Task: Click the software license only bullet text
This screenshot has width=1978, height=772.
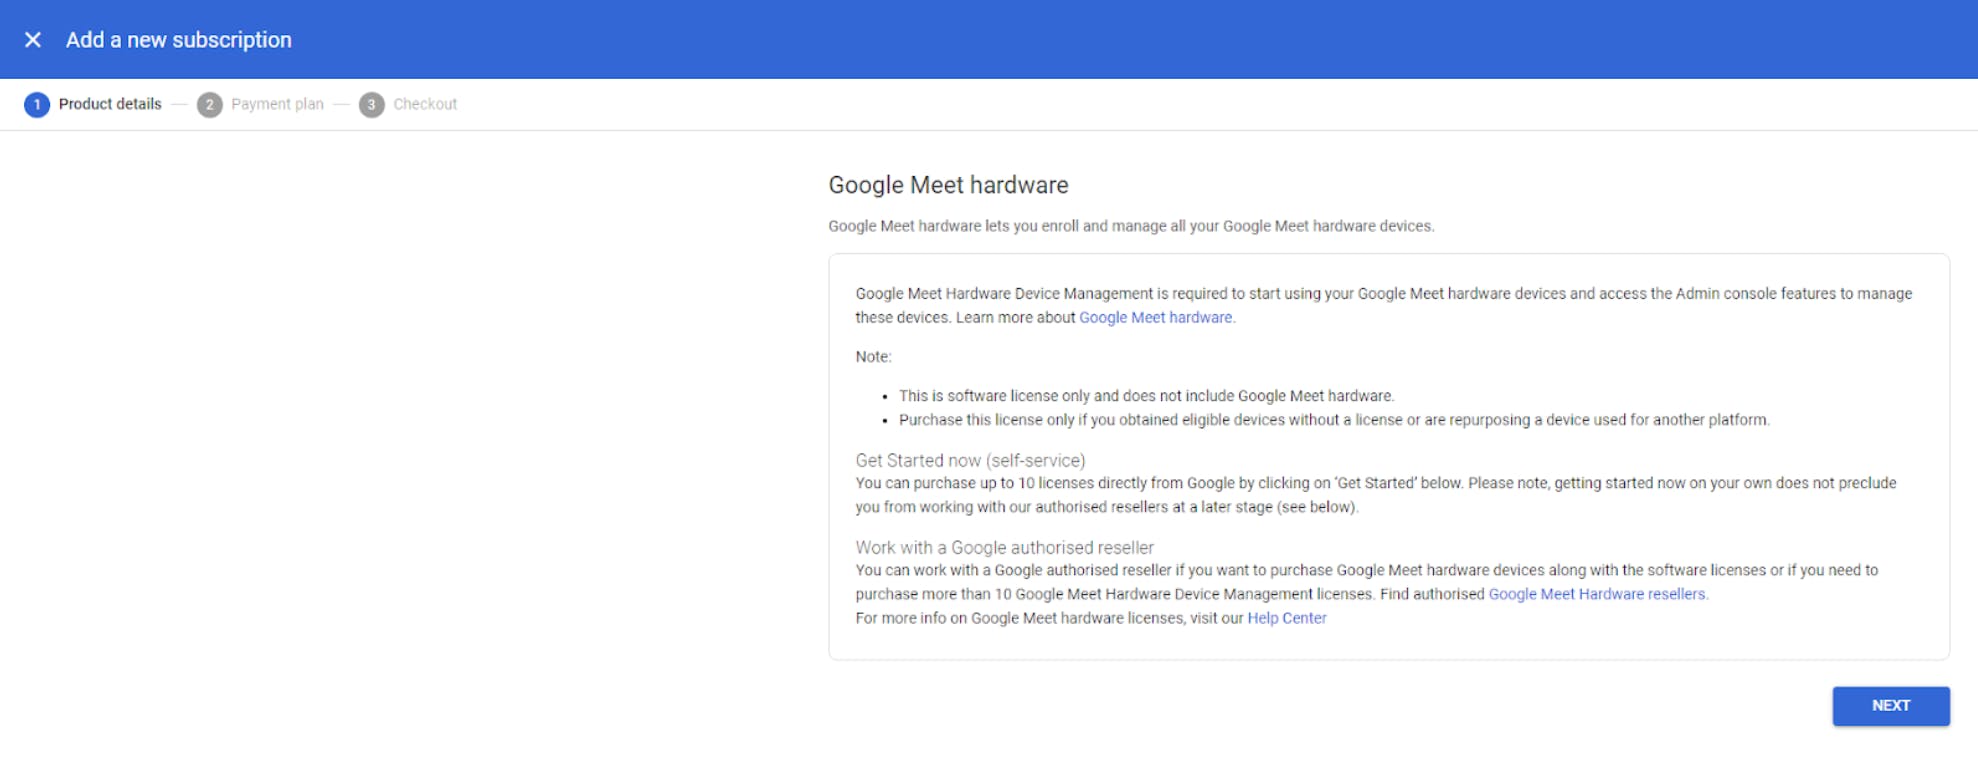Action: click(1146, 396)
